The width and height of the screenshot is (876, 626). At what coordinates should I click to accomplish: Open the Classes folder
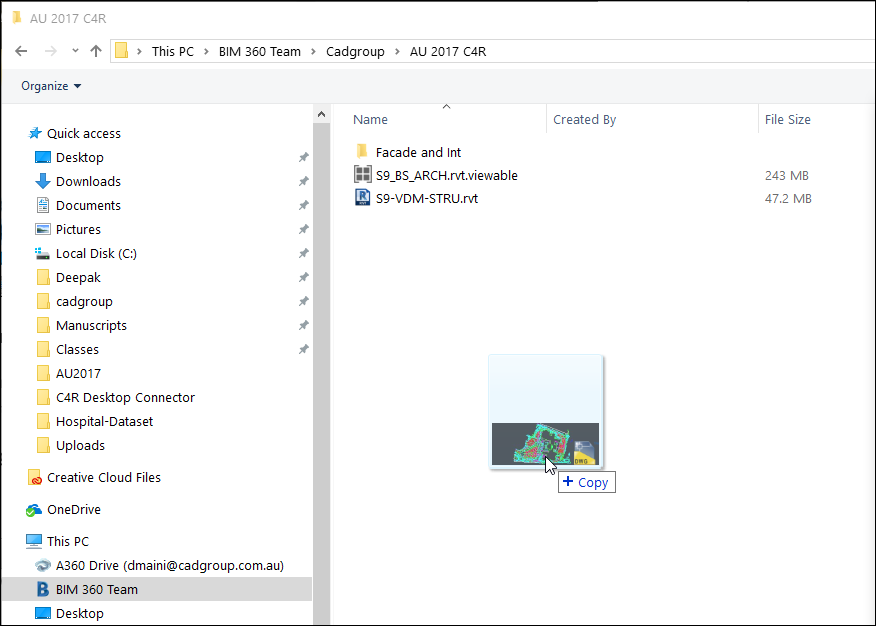tap(77, 350)
